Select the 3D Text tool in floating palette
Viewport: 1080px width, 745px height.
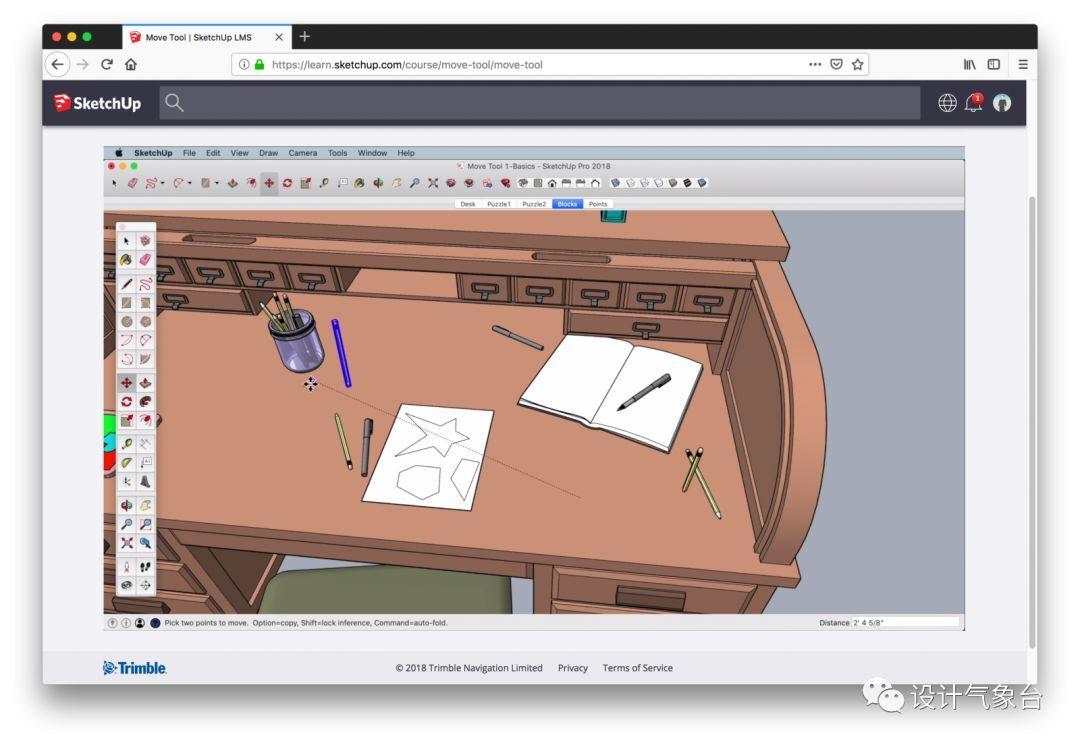(x=145, y=481)
